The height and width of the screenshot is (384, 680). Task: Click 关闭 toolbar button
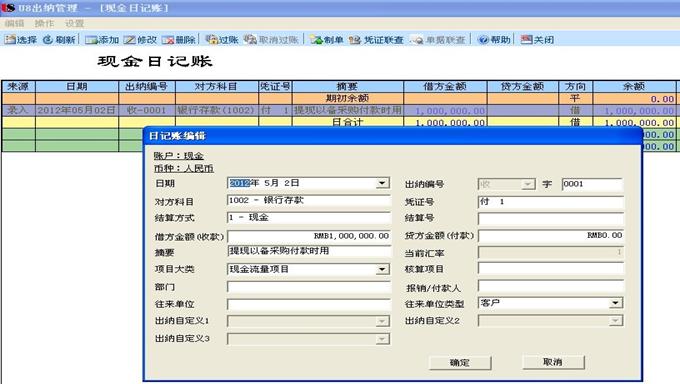(x=537, y=40)
